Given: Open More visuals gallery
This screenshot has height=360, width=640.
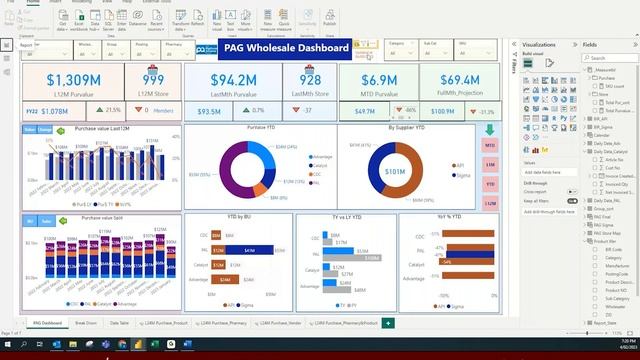Looking at the screenshot, I should [x=245, y=20].
